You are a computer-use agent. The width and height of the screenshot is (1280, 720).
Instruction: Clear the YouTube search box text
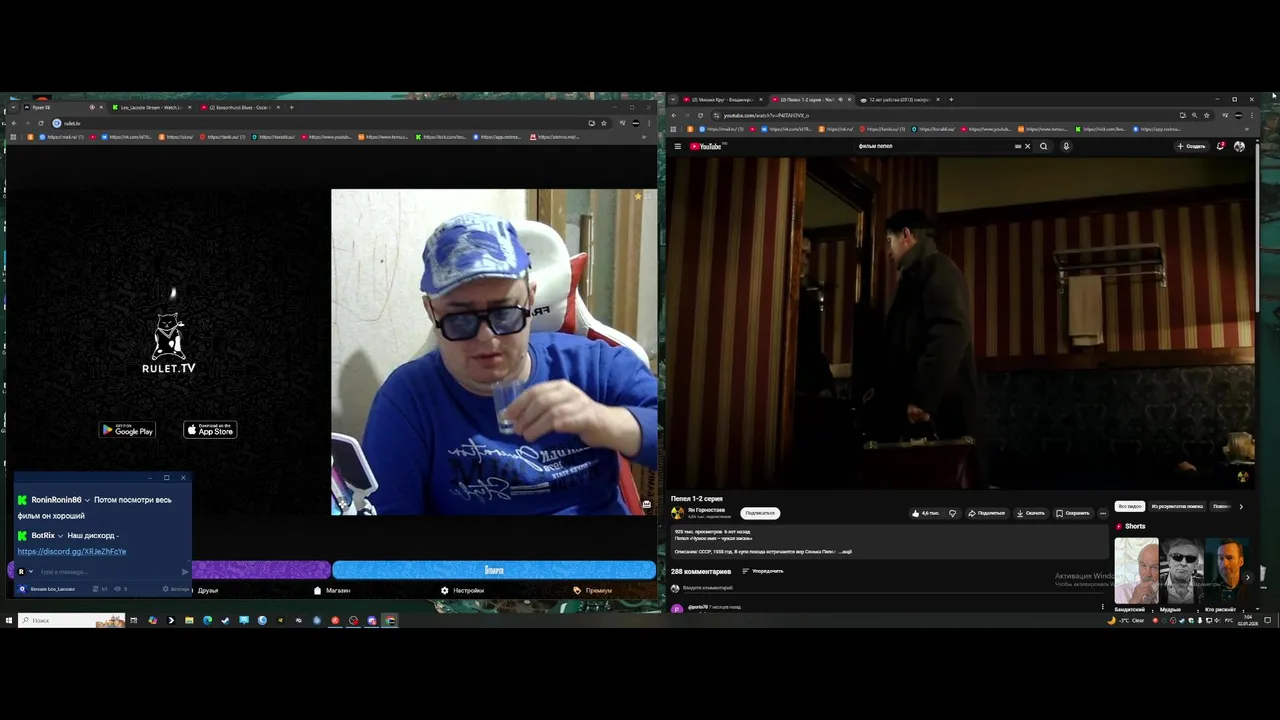point(1027,146)
